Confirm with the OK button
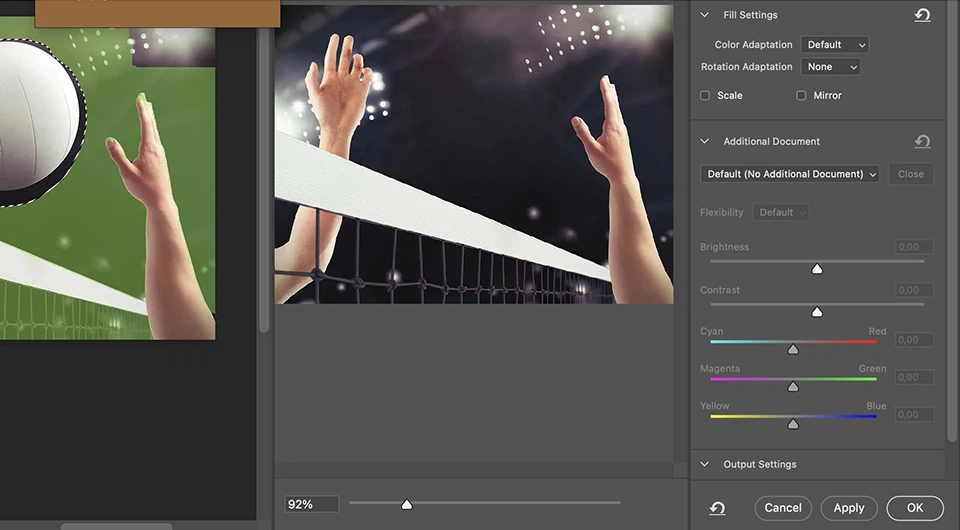This screenshot has width=960, height=530. pyautogui.click(x=915, y=508)
